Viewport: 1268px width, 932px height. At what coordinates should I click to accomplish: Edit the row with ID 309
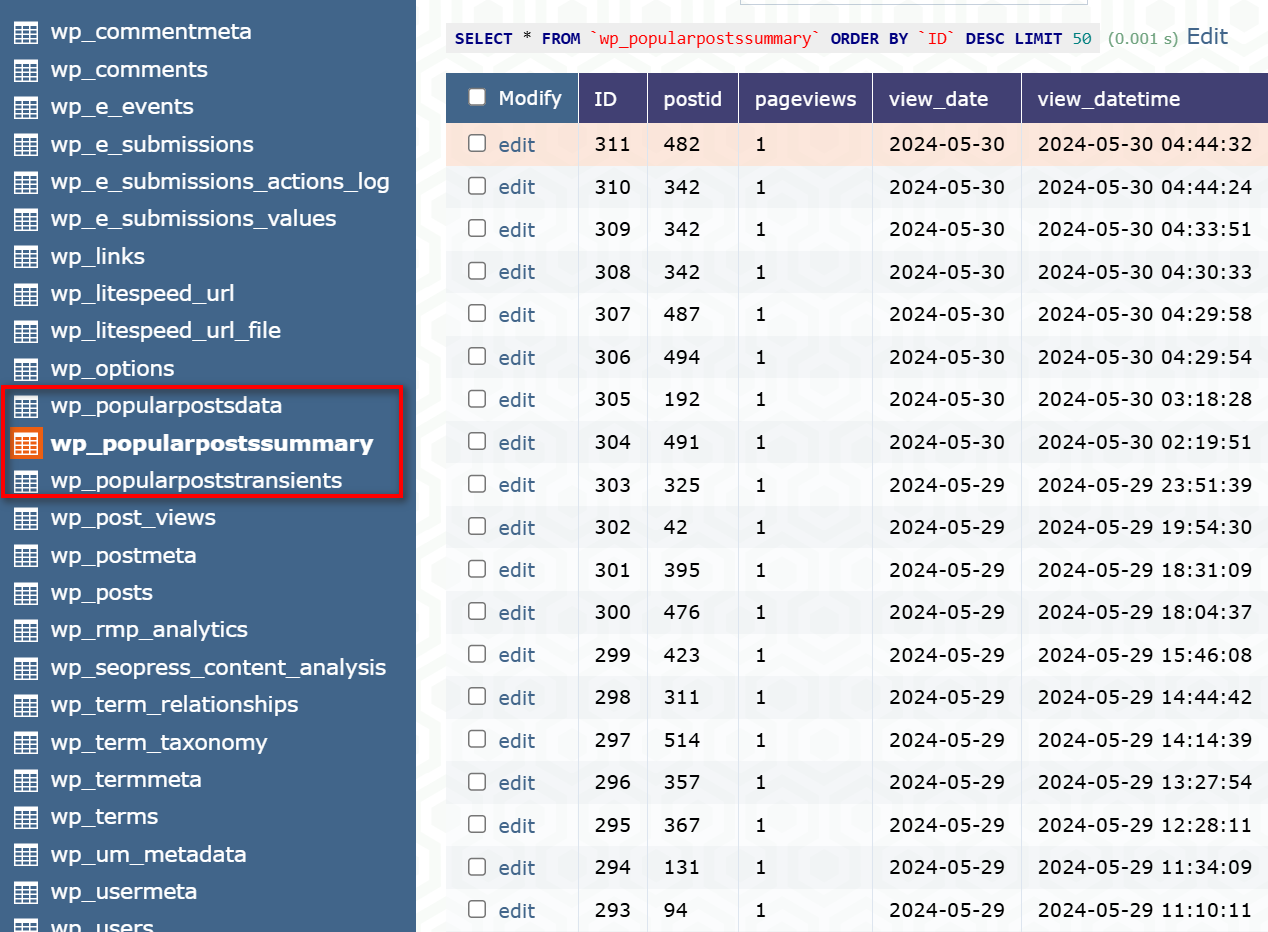pyautogui.click(x=517, y=230)
